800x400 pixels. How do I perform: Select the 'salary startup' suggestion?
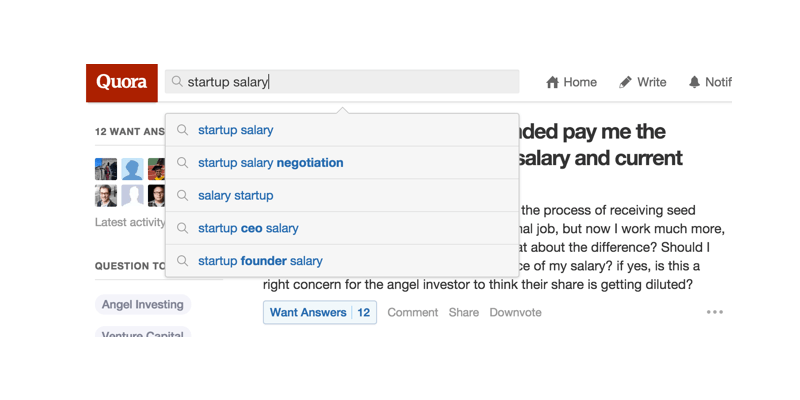(236, 196)
